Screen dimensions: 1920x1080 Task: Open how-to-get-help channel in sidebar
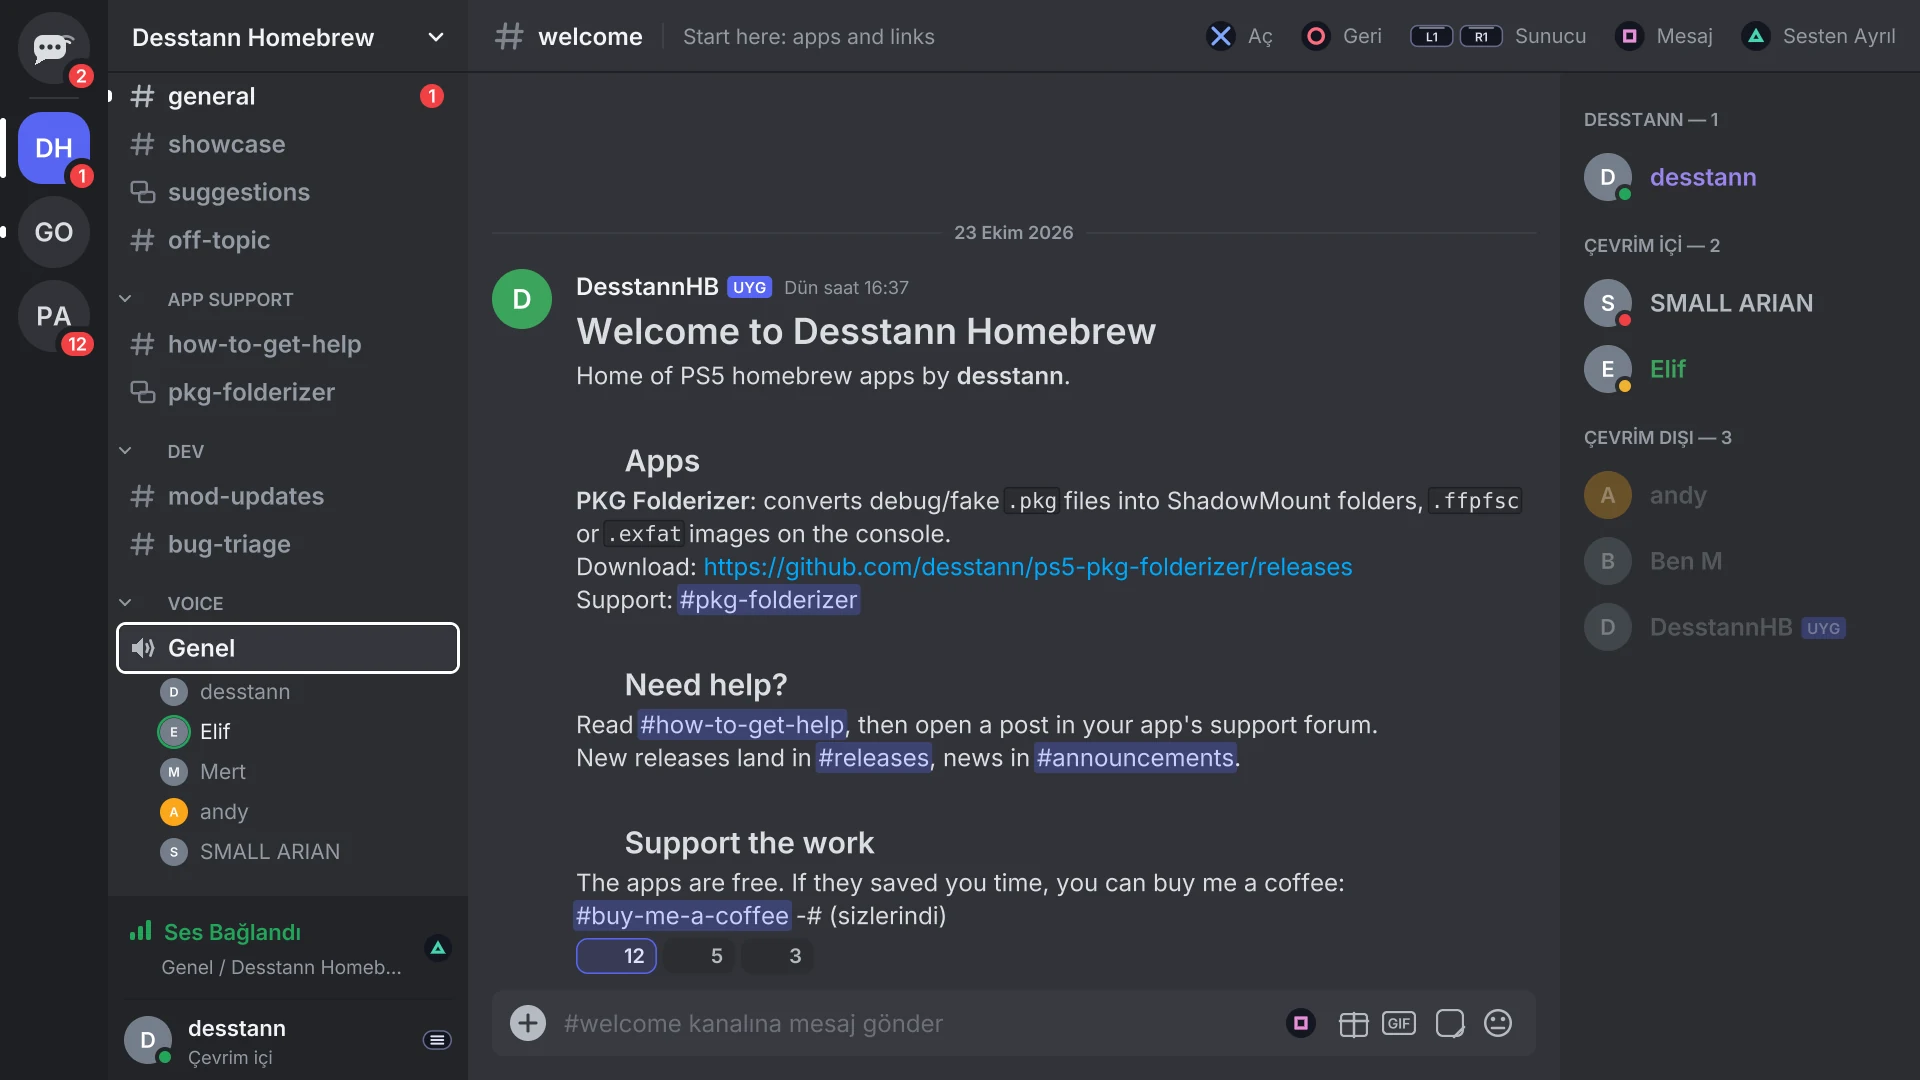[x=288, y=344]
